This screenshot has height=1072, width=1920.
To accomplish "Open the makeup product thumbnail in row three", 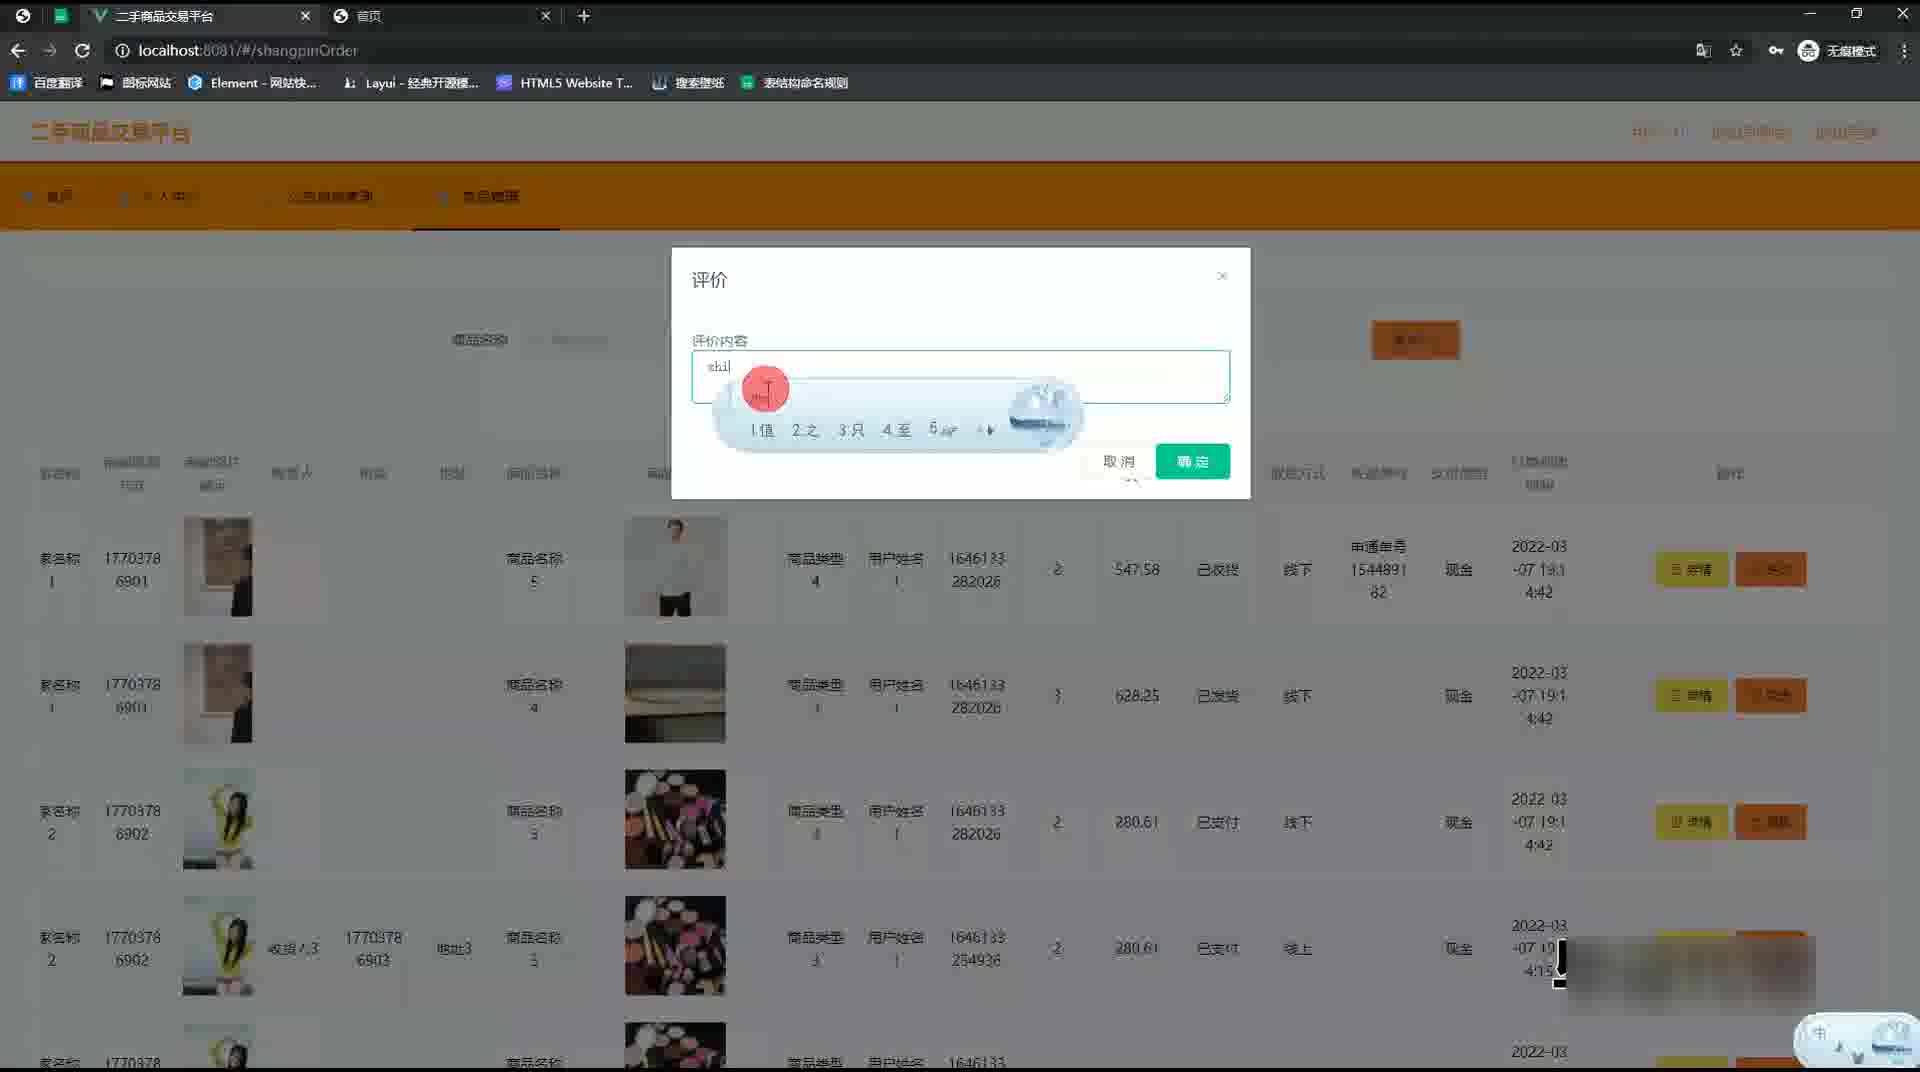I will coord(675,819).
